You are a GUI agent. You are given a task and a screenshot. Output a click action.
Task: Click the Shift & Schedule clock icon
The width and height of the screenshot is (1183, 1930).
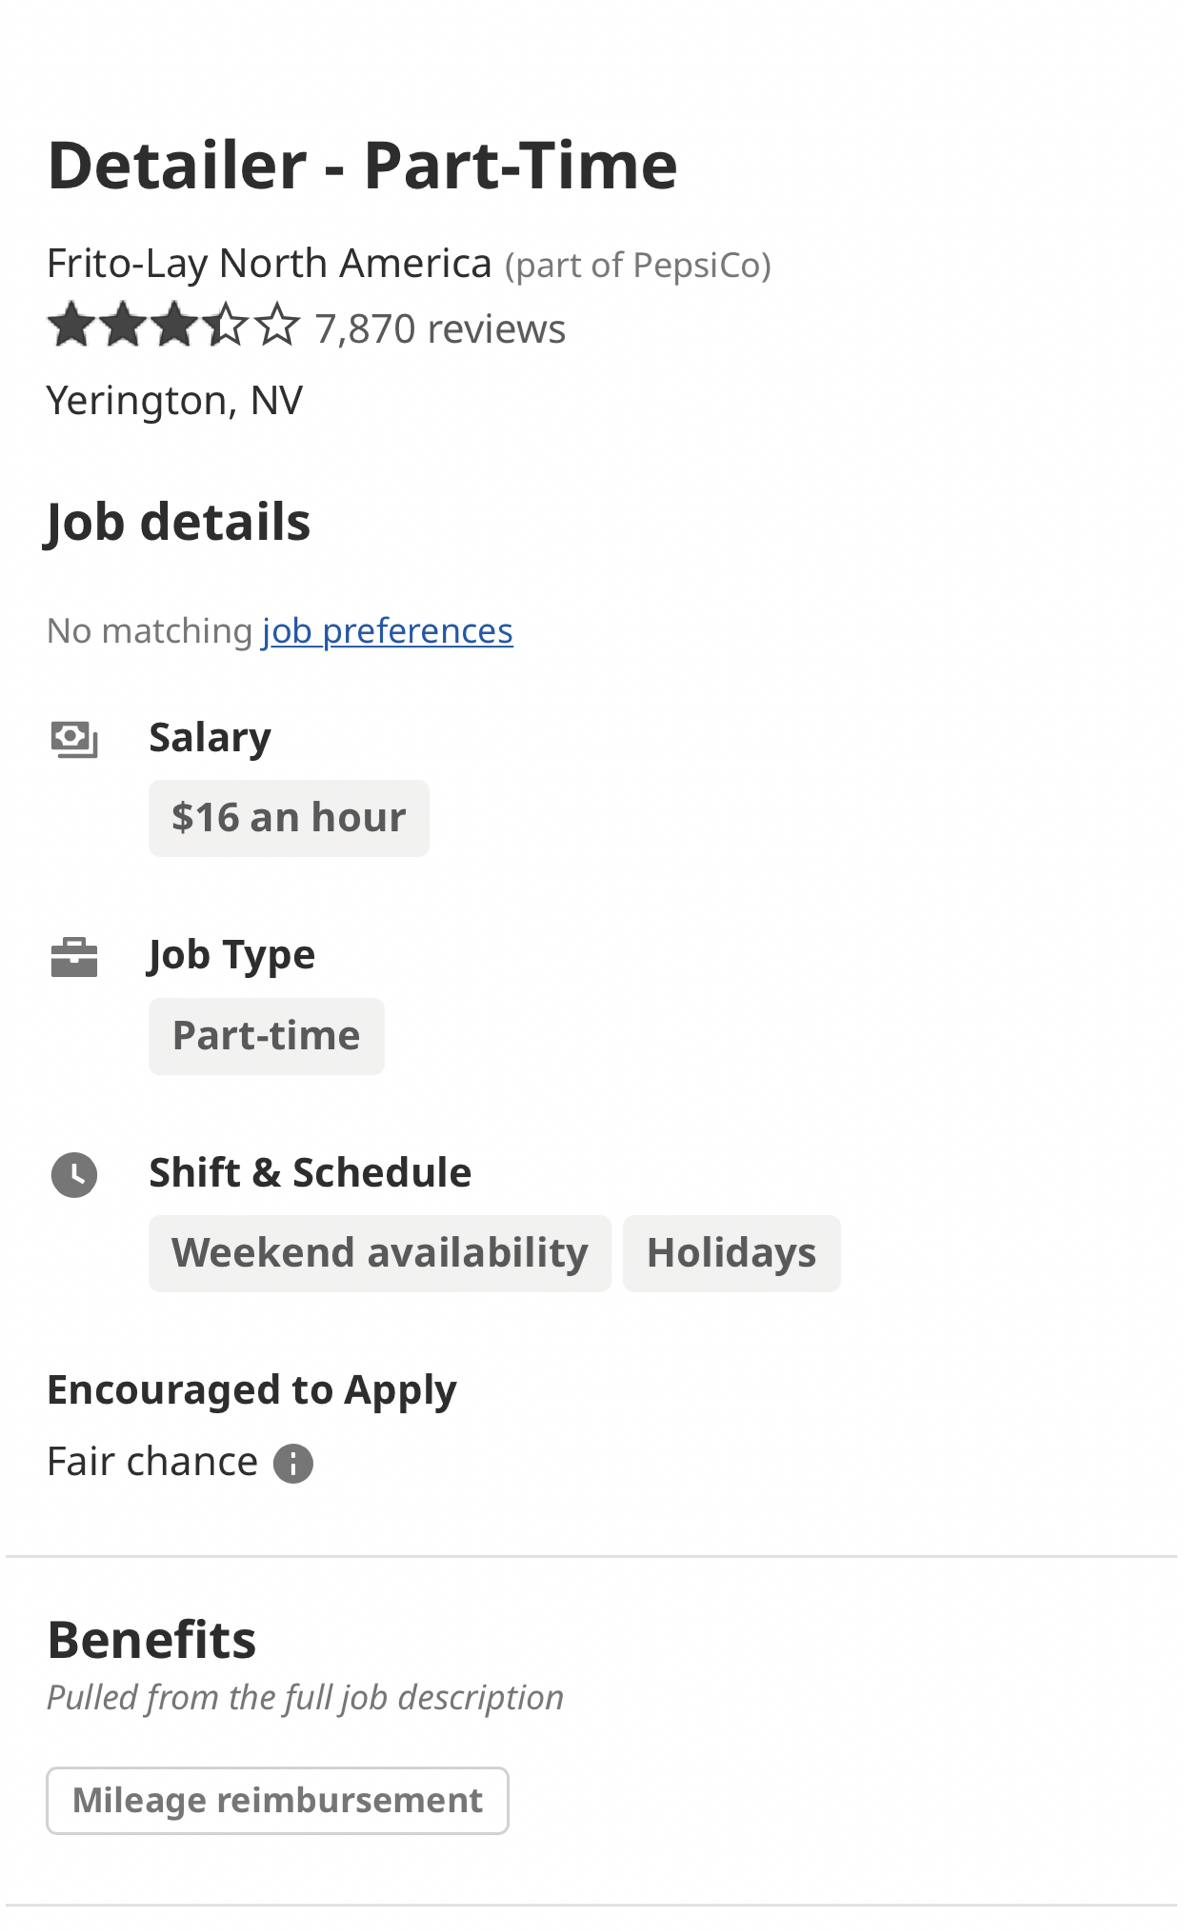coord(74,1174)
